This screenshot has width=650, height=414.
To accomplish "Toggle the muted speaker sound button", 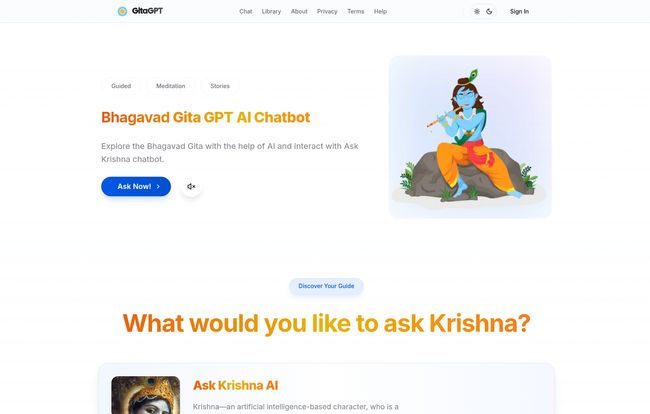I will point(191,186).
